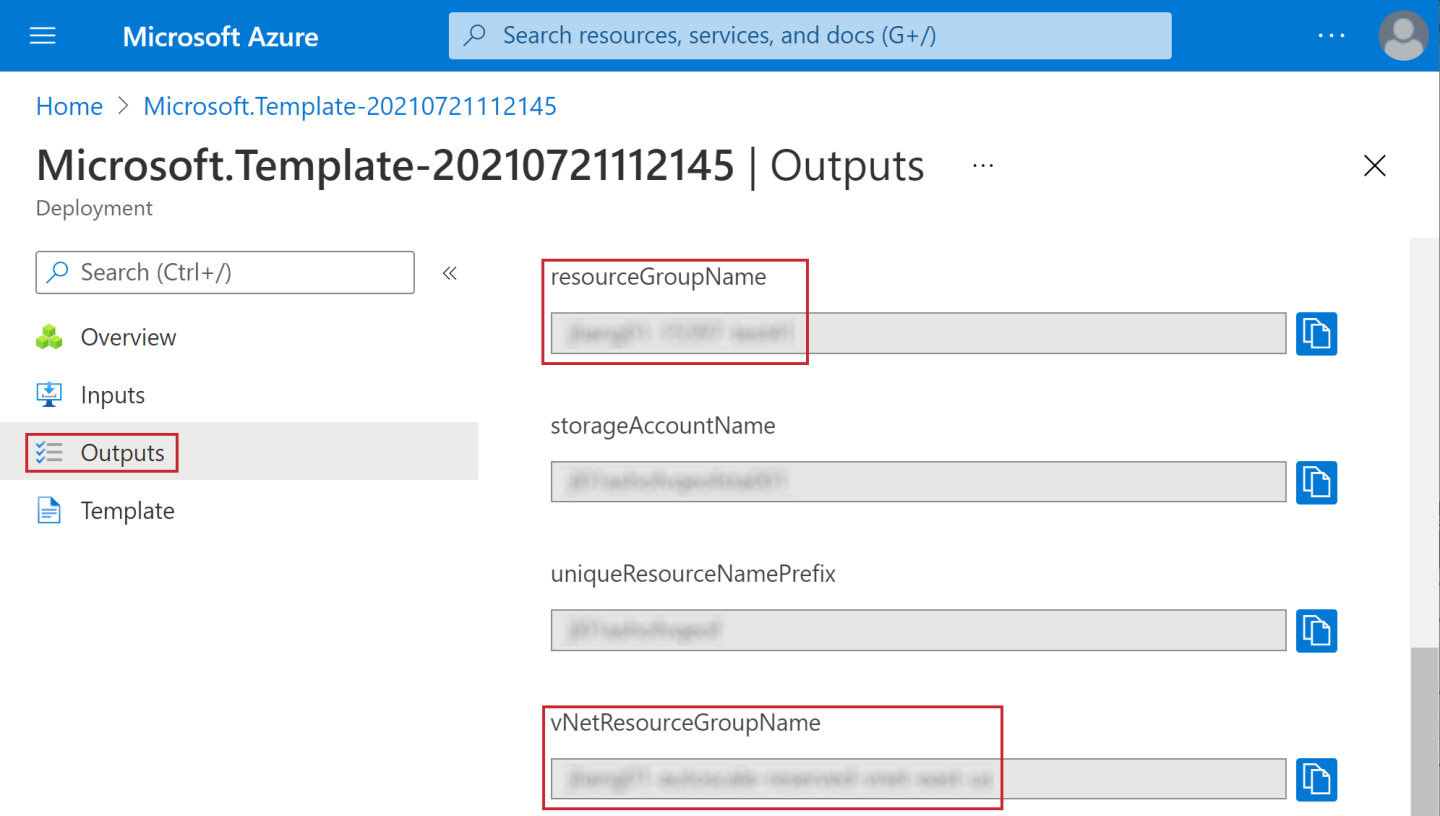1440x816 pixels.
Task: Click the Inputs monitor icon
Action: click(49, 395)
